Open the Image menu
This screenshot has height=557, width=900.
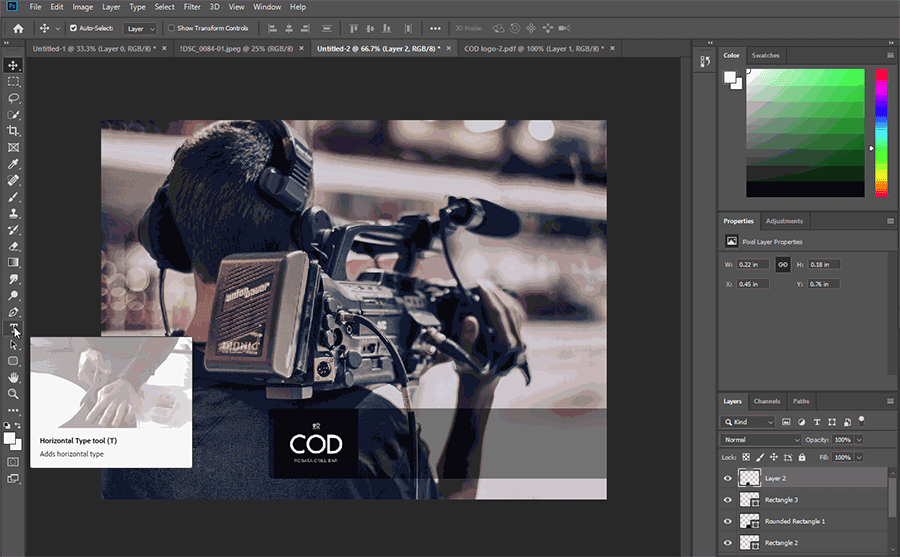[83, 7]
